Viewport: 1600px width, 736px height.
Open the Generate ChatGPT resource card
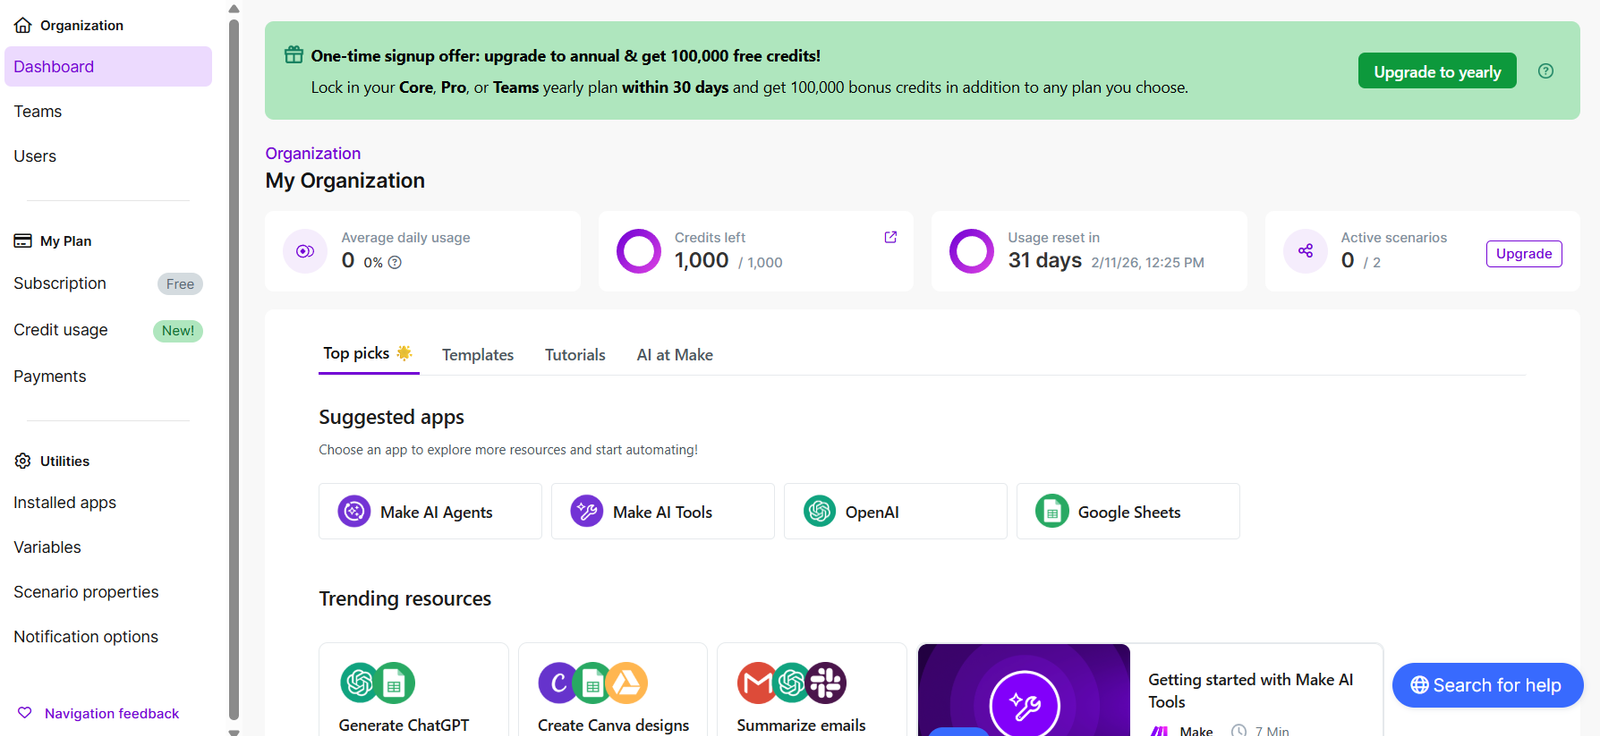[x=414, y=690]
